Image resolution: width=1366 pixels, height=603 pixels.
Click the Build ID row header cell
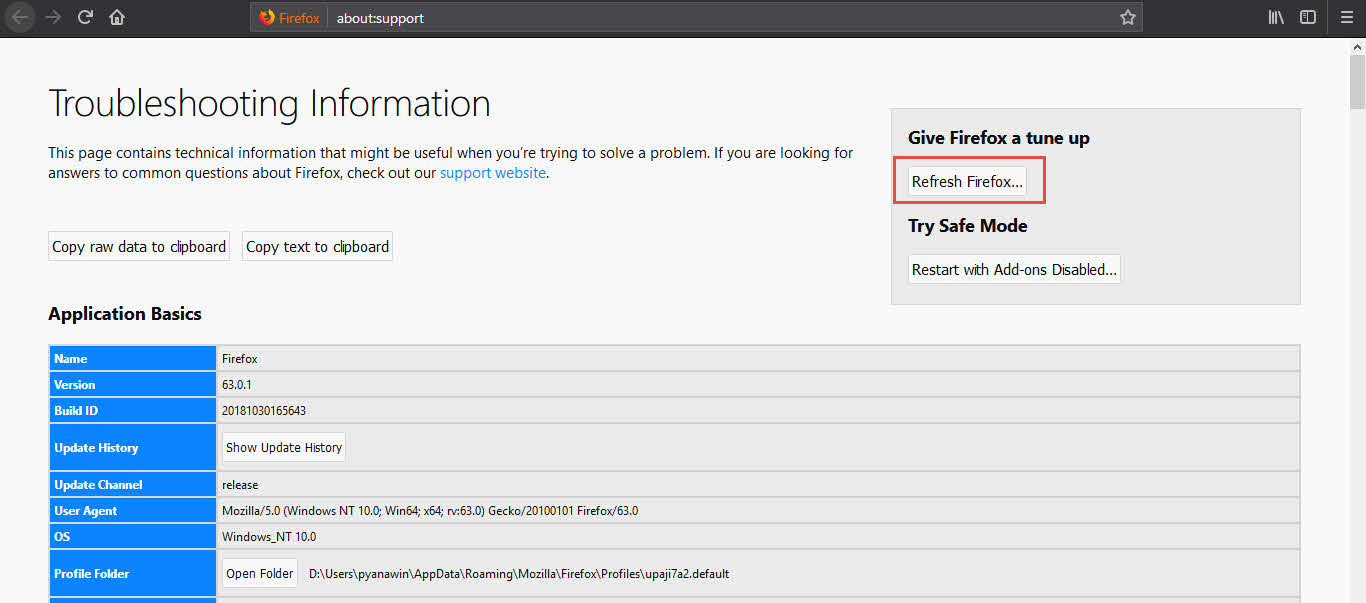point(133,411)
